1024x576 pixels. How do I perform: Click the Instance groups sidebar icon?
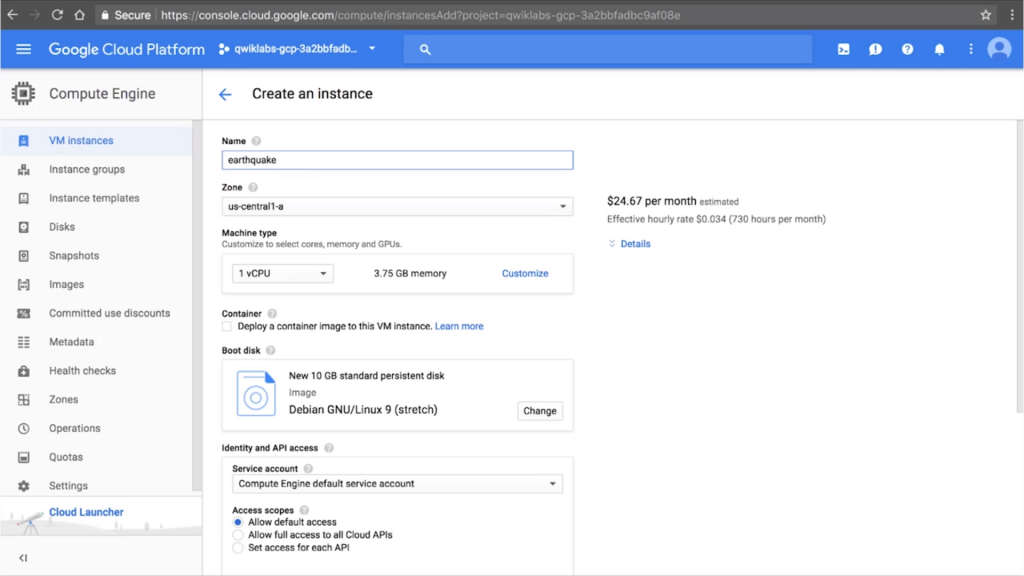24,169
